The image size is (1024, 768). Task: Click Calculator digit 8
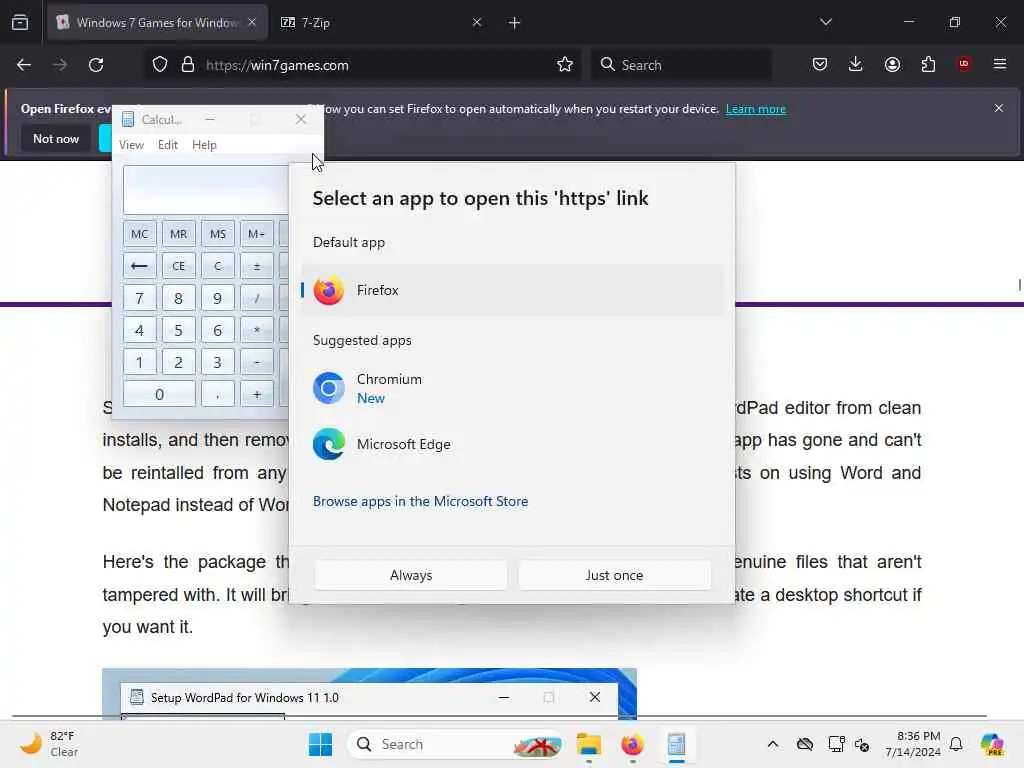point(178,298)
